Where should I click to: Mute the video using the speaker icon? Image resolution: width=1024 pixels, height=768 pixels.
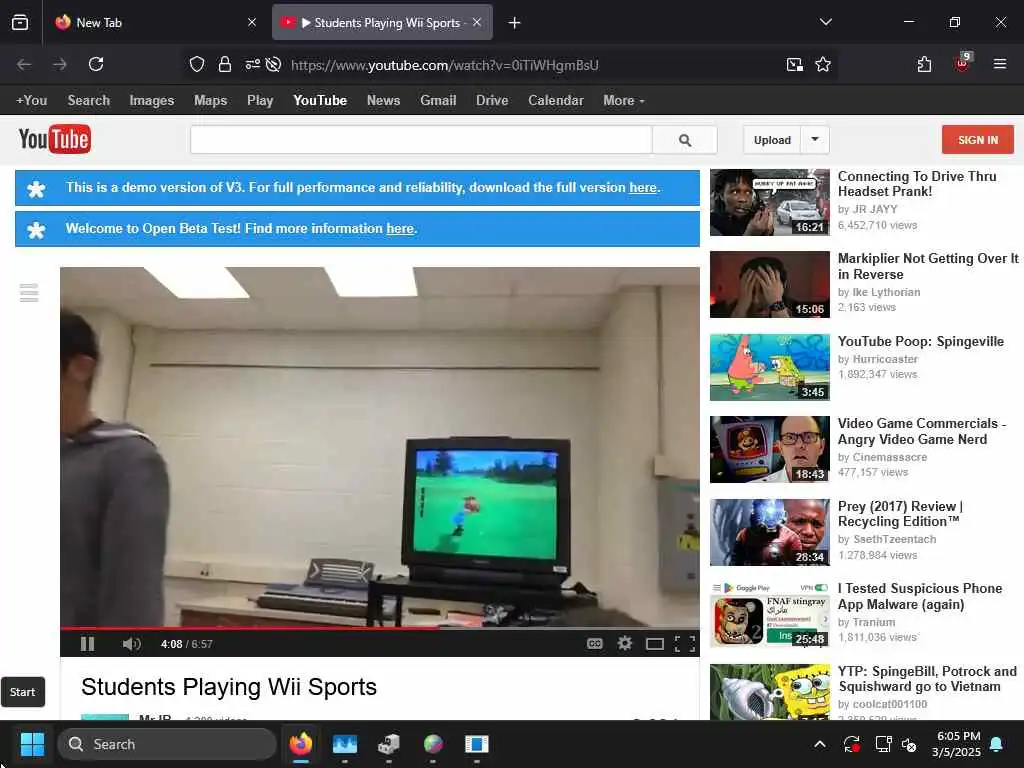click(131, 644)
